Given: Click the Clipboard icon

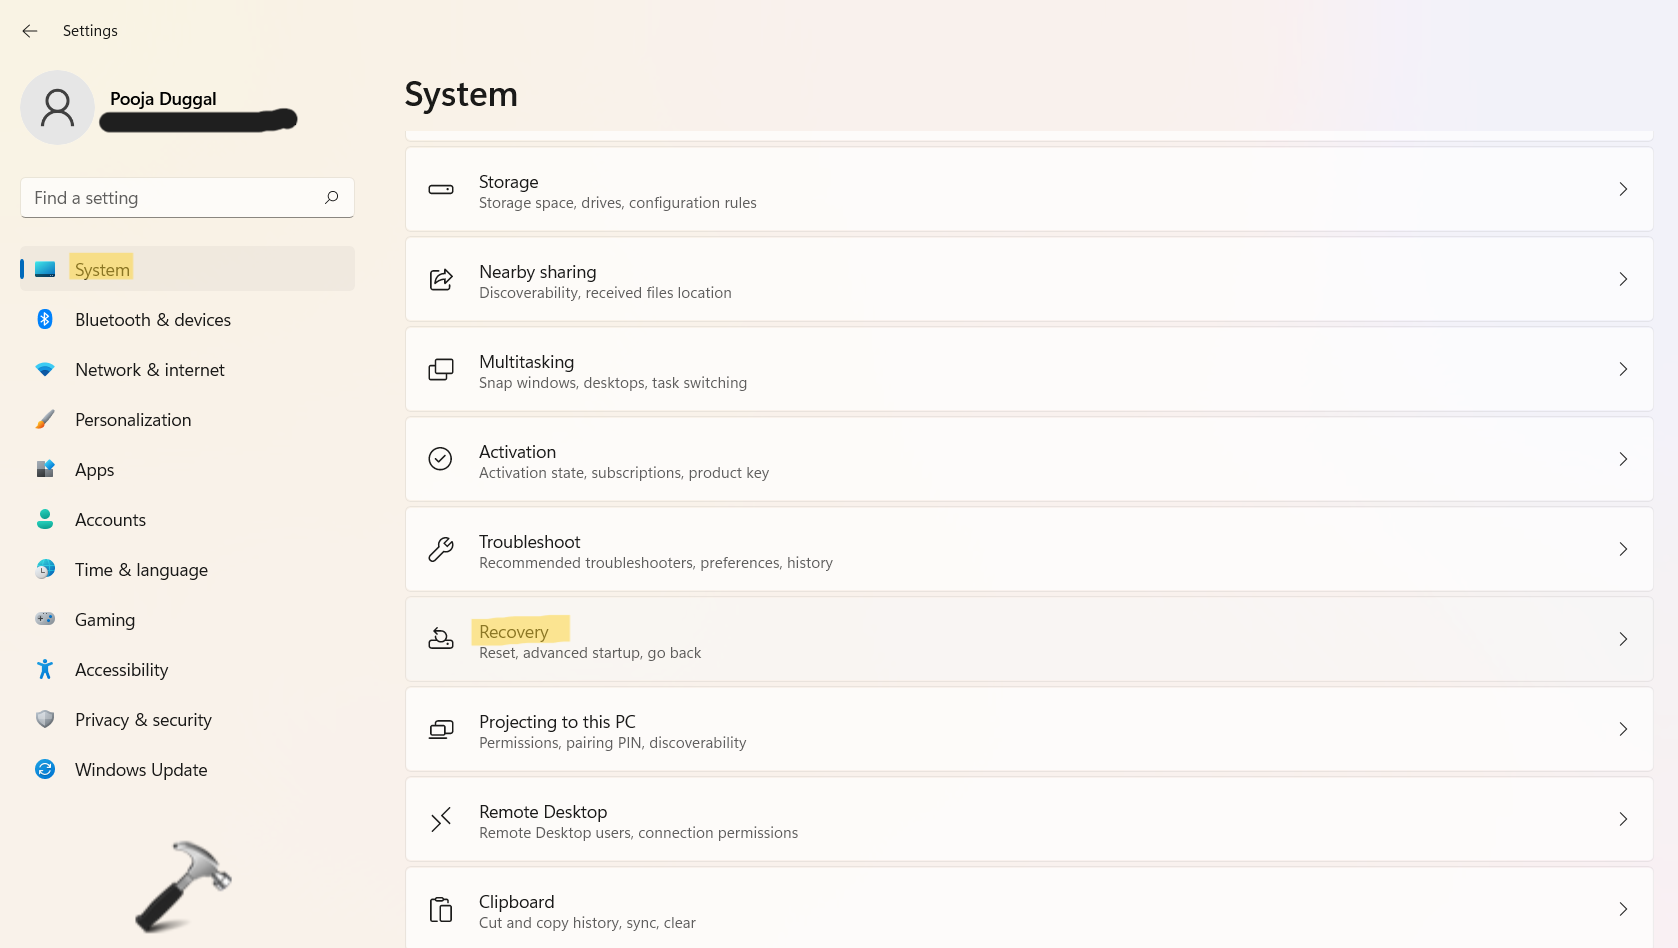Looking at the screenshot, I should 441,909.
